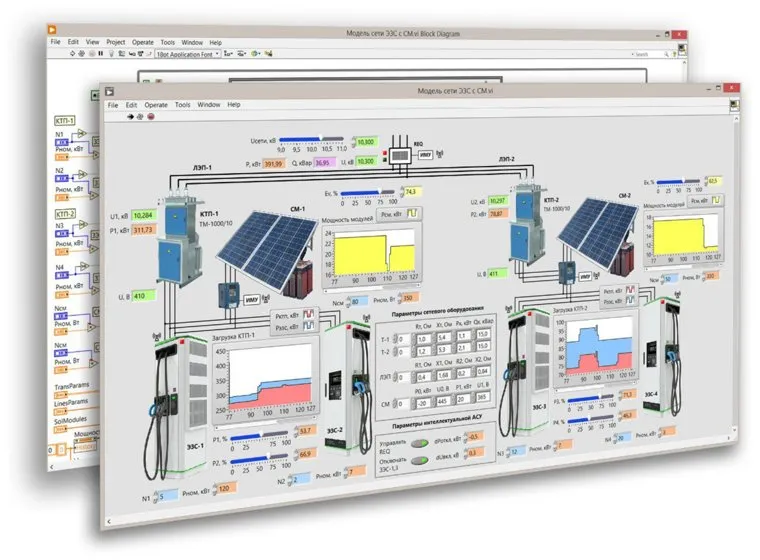Open the Project menu in Block Diagram window
The width and height of the screenshot is (760, 560).
tap(117, 43)
